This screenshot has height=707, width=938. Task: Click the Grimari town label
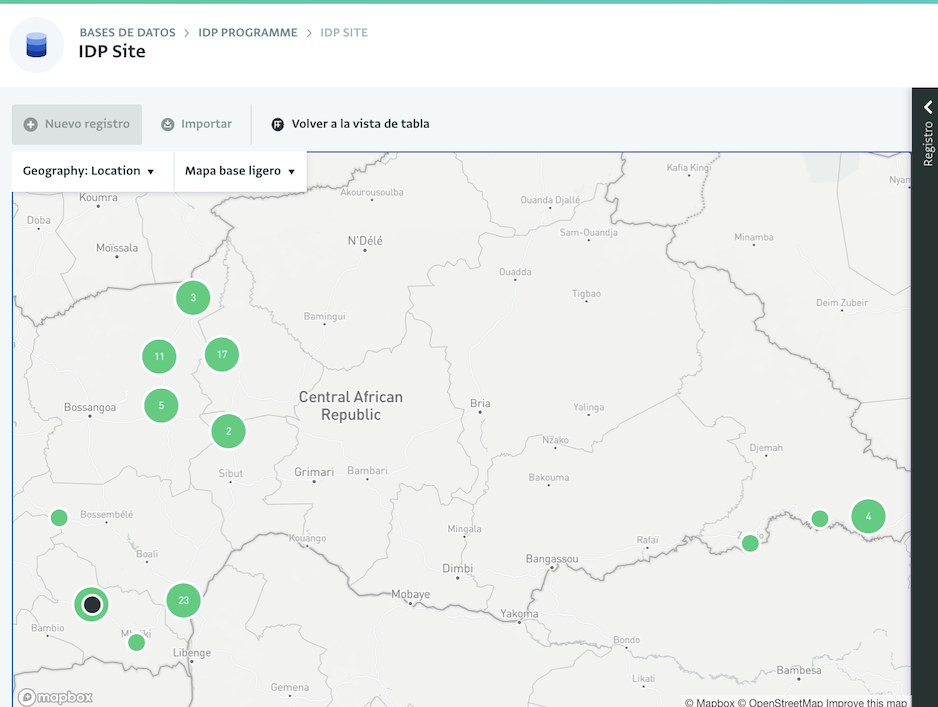click(x=314, y=472)
